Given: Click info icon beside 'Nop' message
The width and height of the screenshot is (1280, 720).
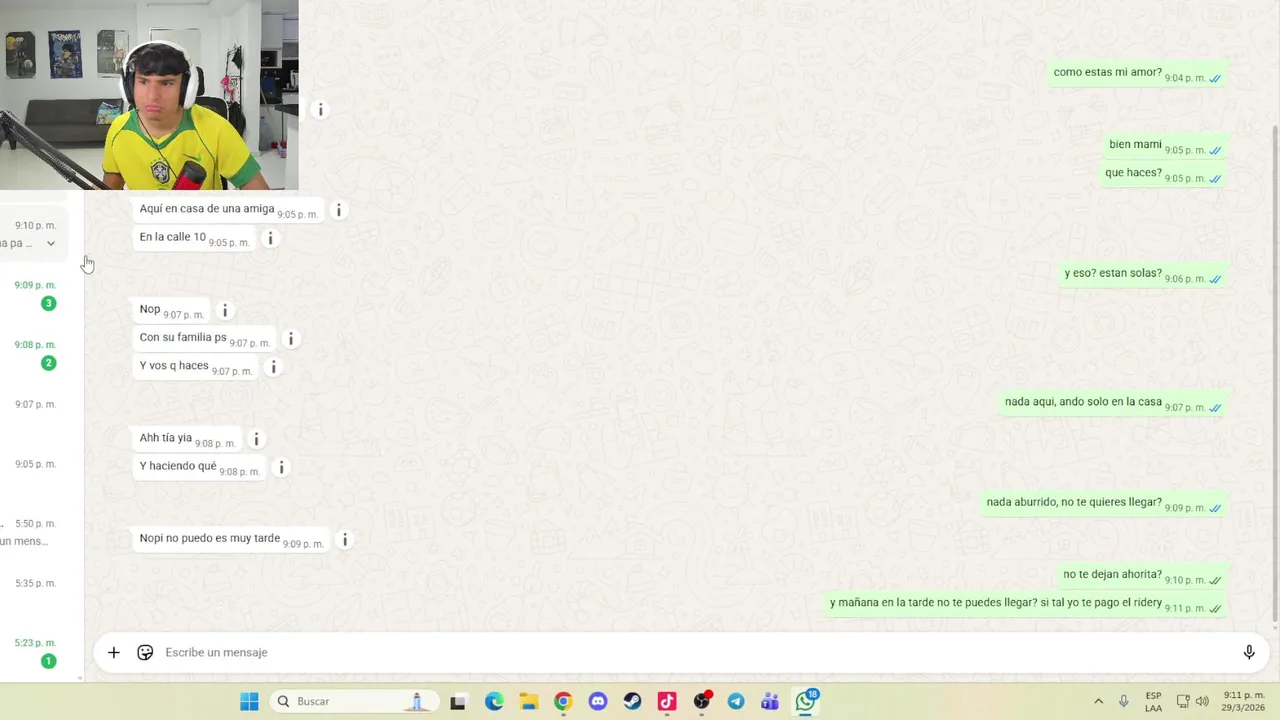Looking at the screenshot, I should point(224,310).
